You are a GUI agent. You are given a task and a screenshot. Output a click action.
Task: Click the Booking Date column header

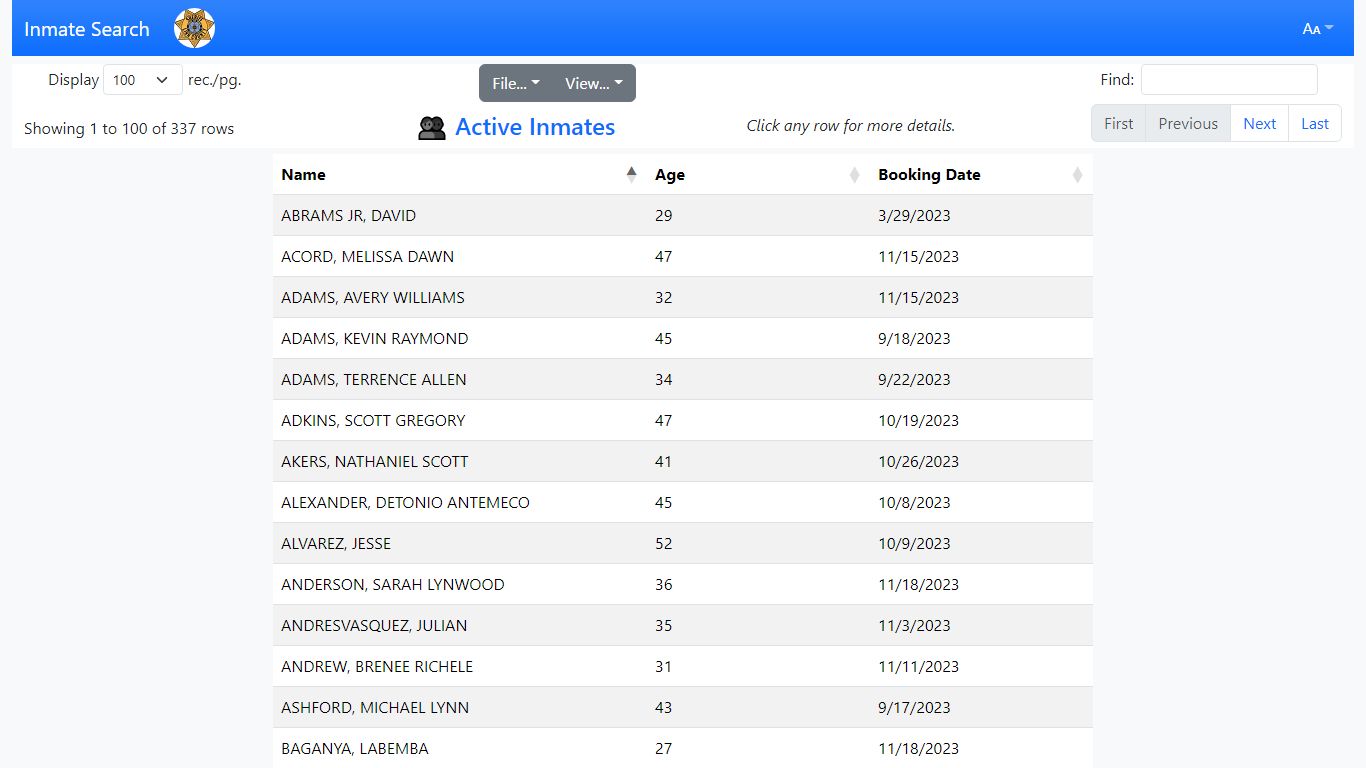(981, 174)
